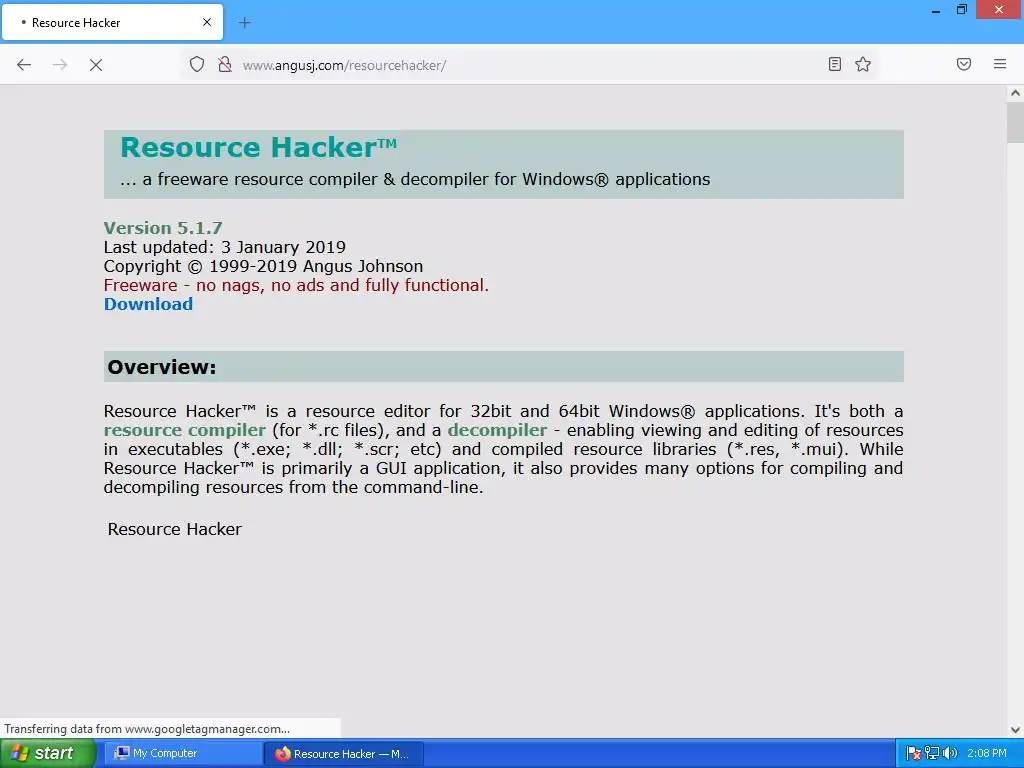Open the resource compiler link

[x=185, y=430]
